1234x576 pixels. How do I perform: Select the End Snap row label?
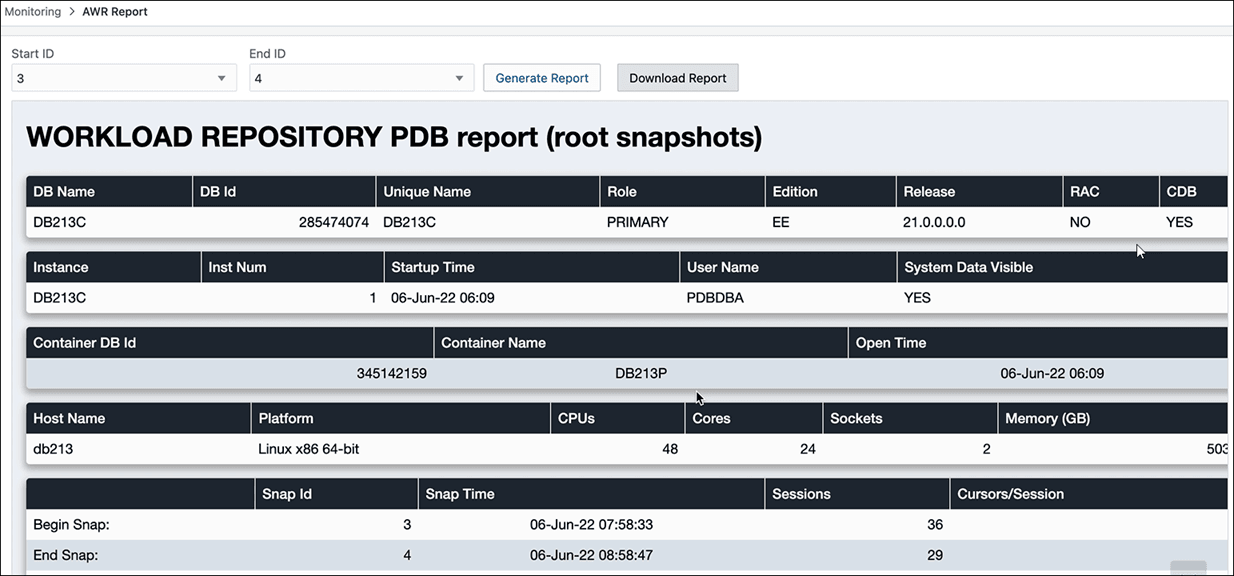(x=65, y=554)
